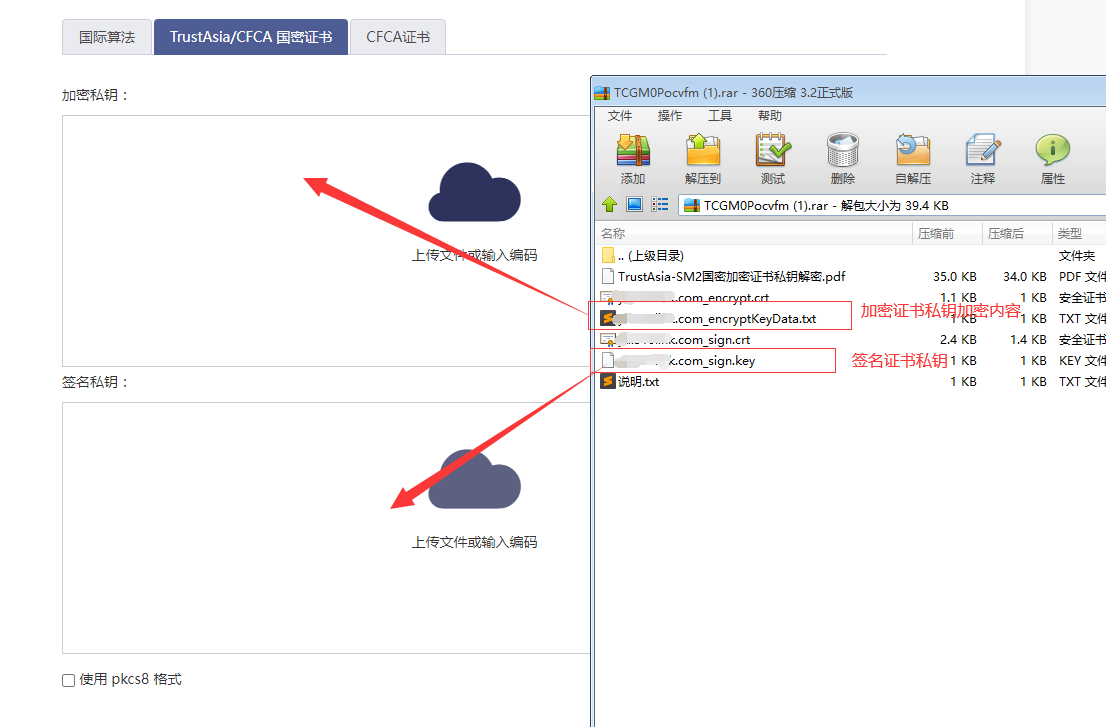Viewport: 1106px width, 727px height.
Task: Go up with the green arrow icon
Action: (609, 205)
